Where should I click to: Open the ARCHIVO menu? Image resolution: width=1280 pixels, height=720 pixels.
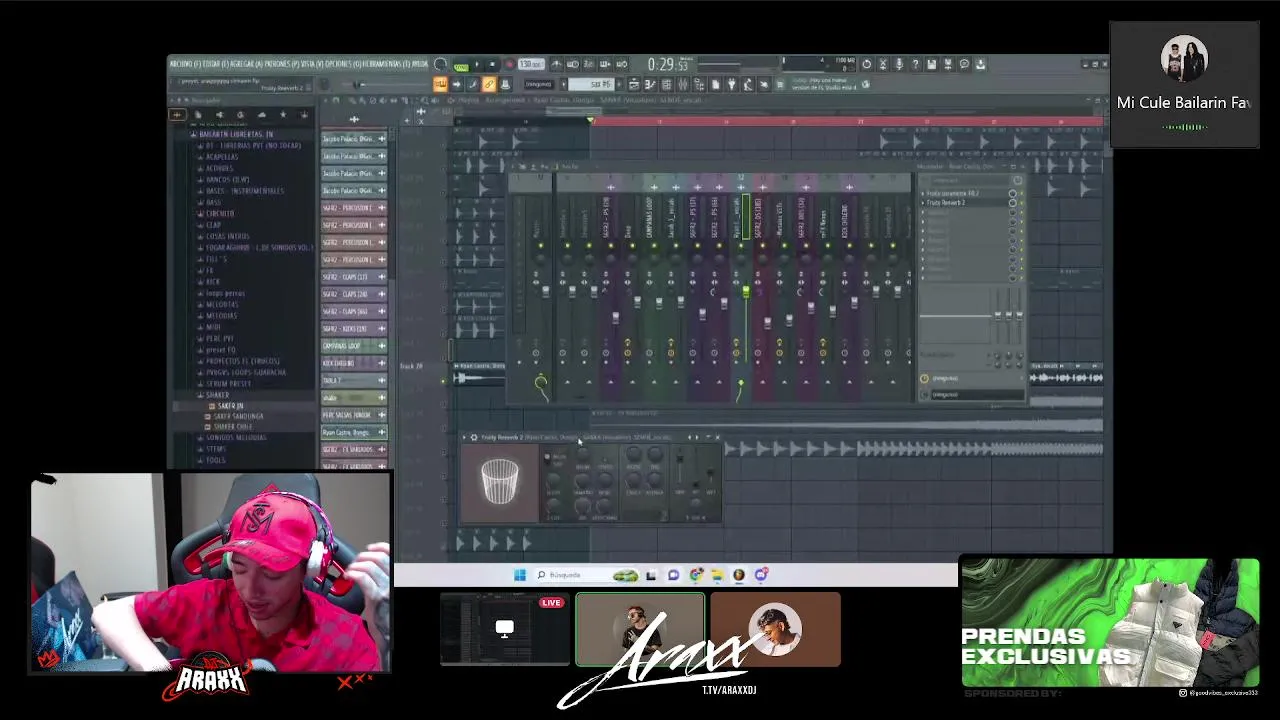(x=185, y=64)
